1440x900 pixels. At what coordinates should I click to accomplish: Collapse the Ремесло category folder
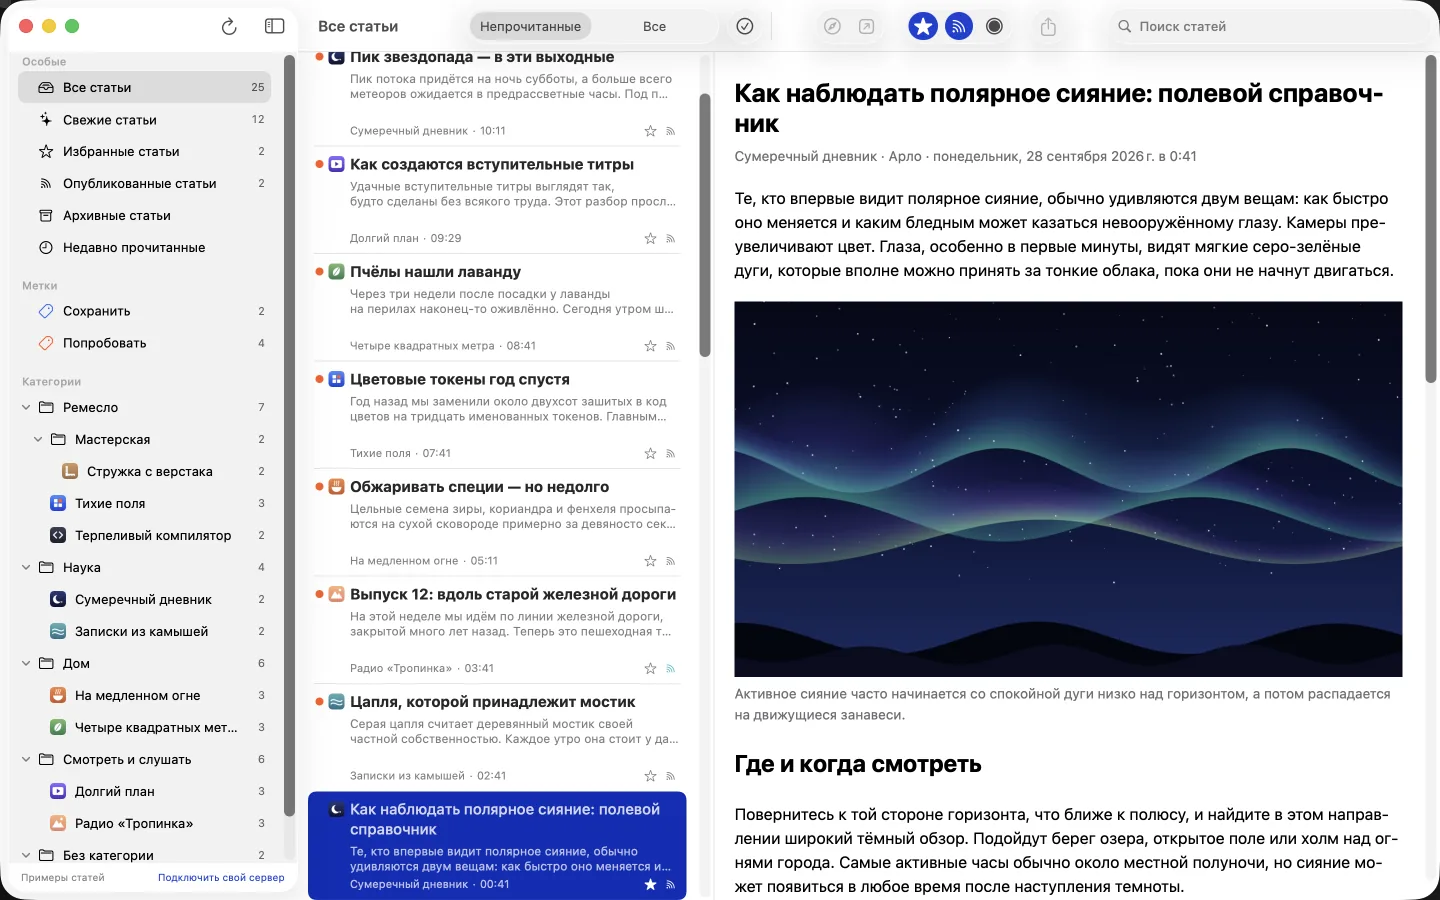(x=26, y=407)
